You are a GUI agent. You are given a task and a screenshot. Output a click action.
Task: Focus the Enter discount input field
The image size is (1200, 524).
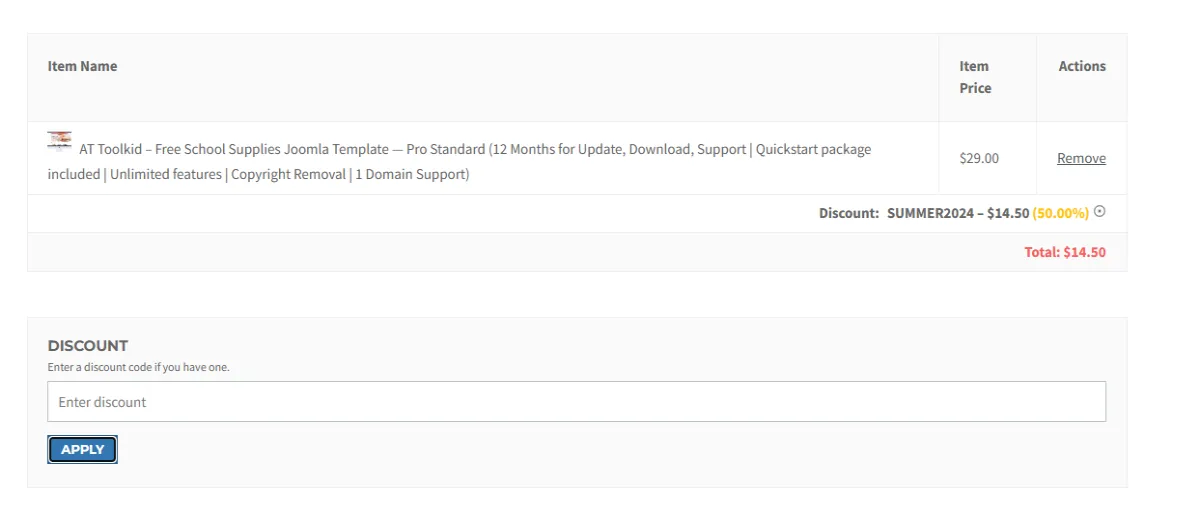tap(576, 402)
